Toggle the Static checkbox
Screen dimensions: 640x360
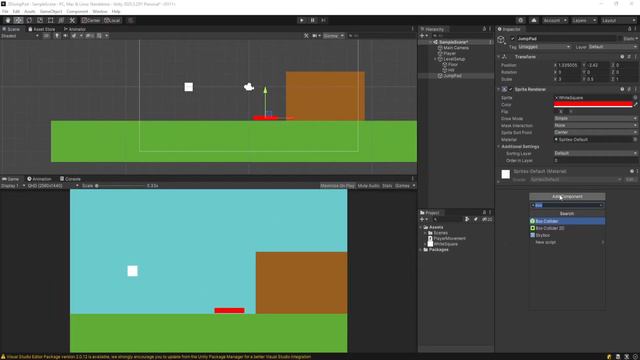(620, 39)
